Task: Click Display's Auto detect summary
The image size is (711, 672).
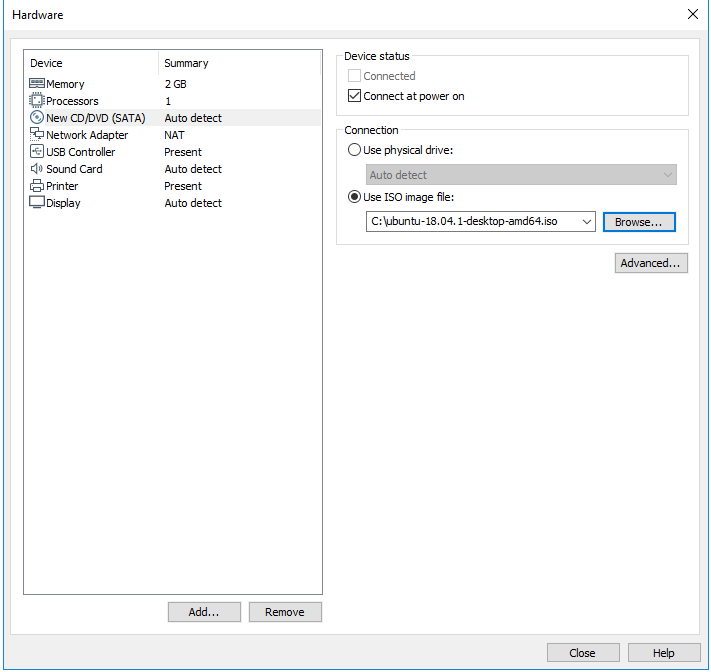Action: 193,203
